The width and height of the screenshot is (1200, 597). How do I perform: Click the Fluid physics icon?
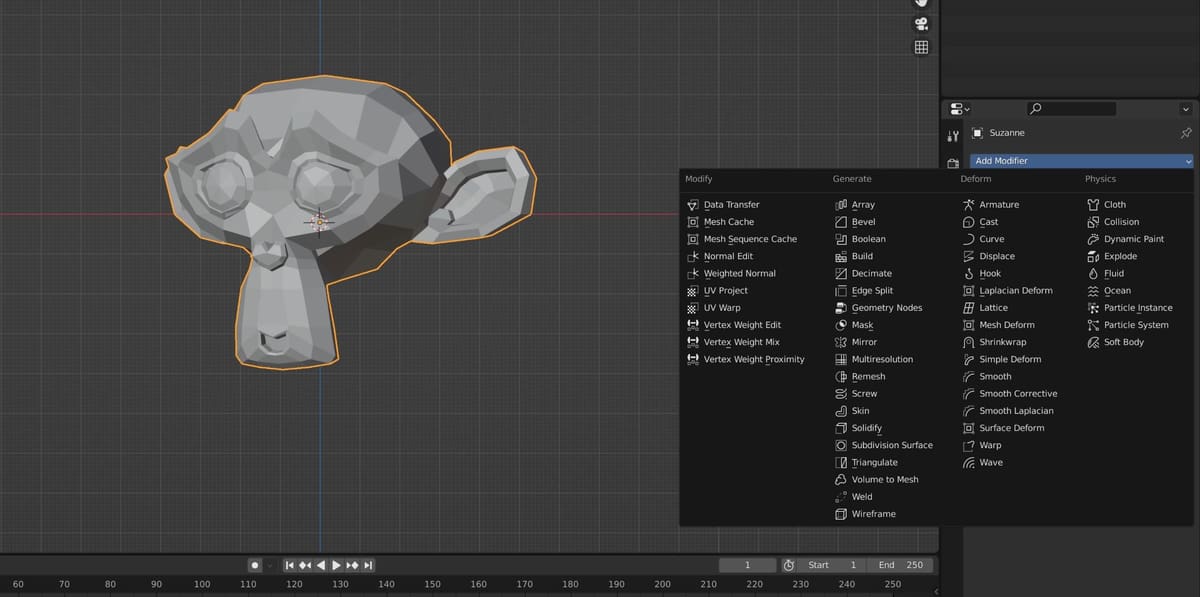coord(1093,273)
